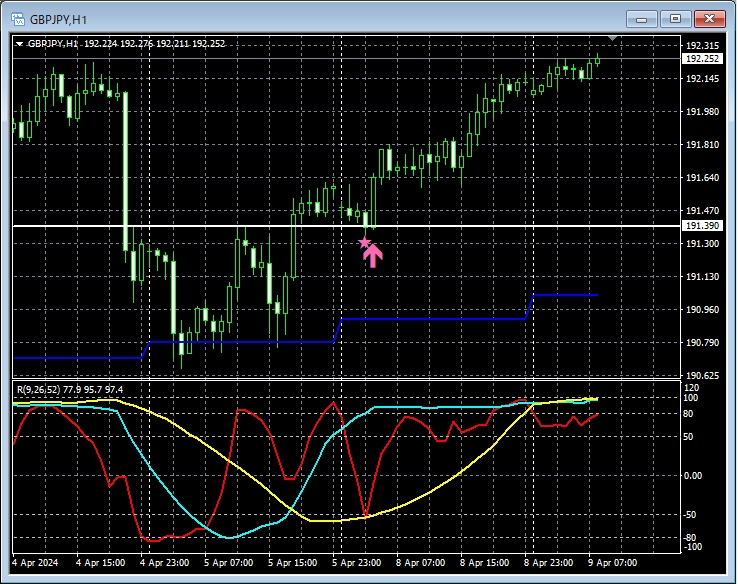Maximize the GBPJPY,H1 chart window

tap(675, 19)
